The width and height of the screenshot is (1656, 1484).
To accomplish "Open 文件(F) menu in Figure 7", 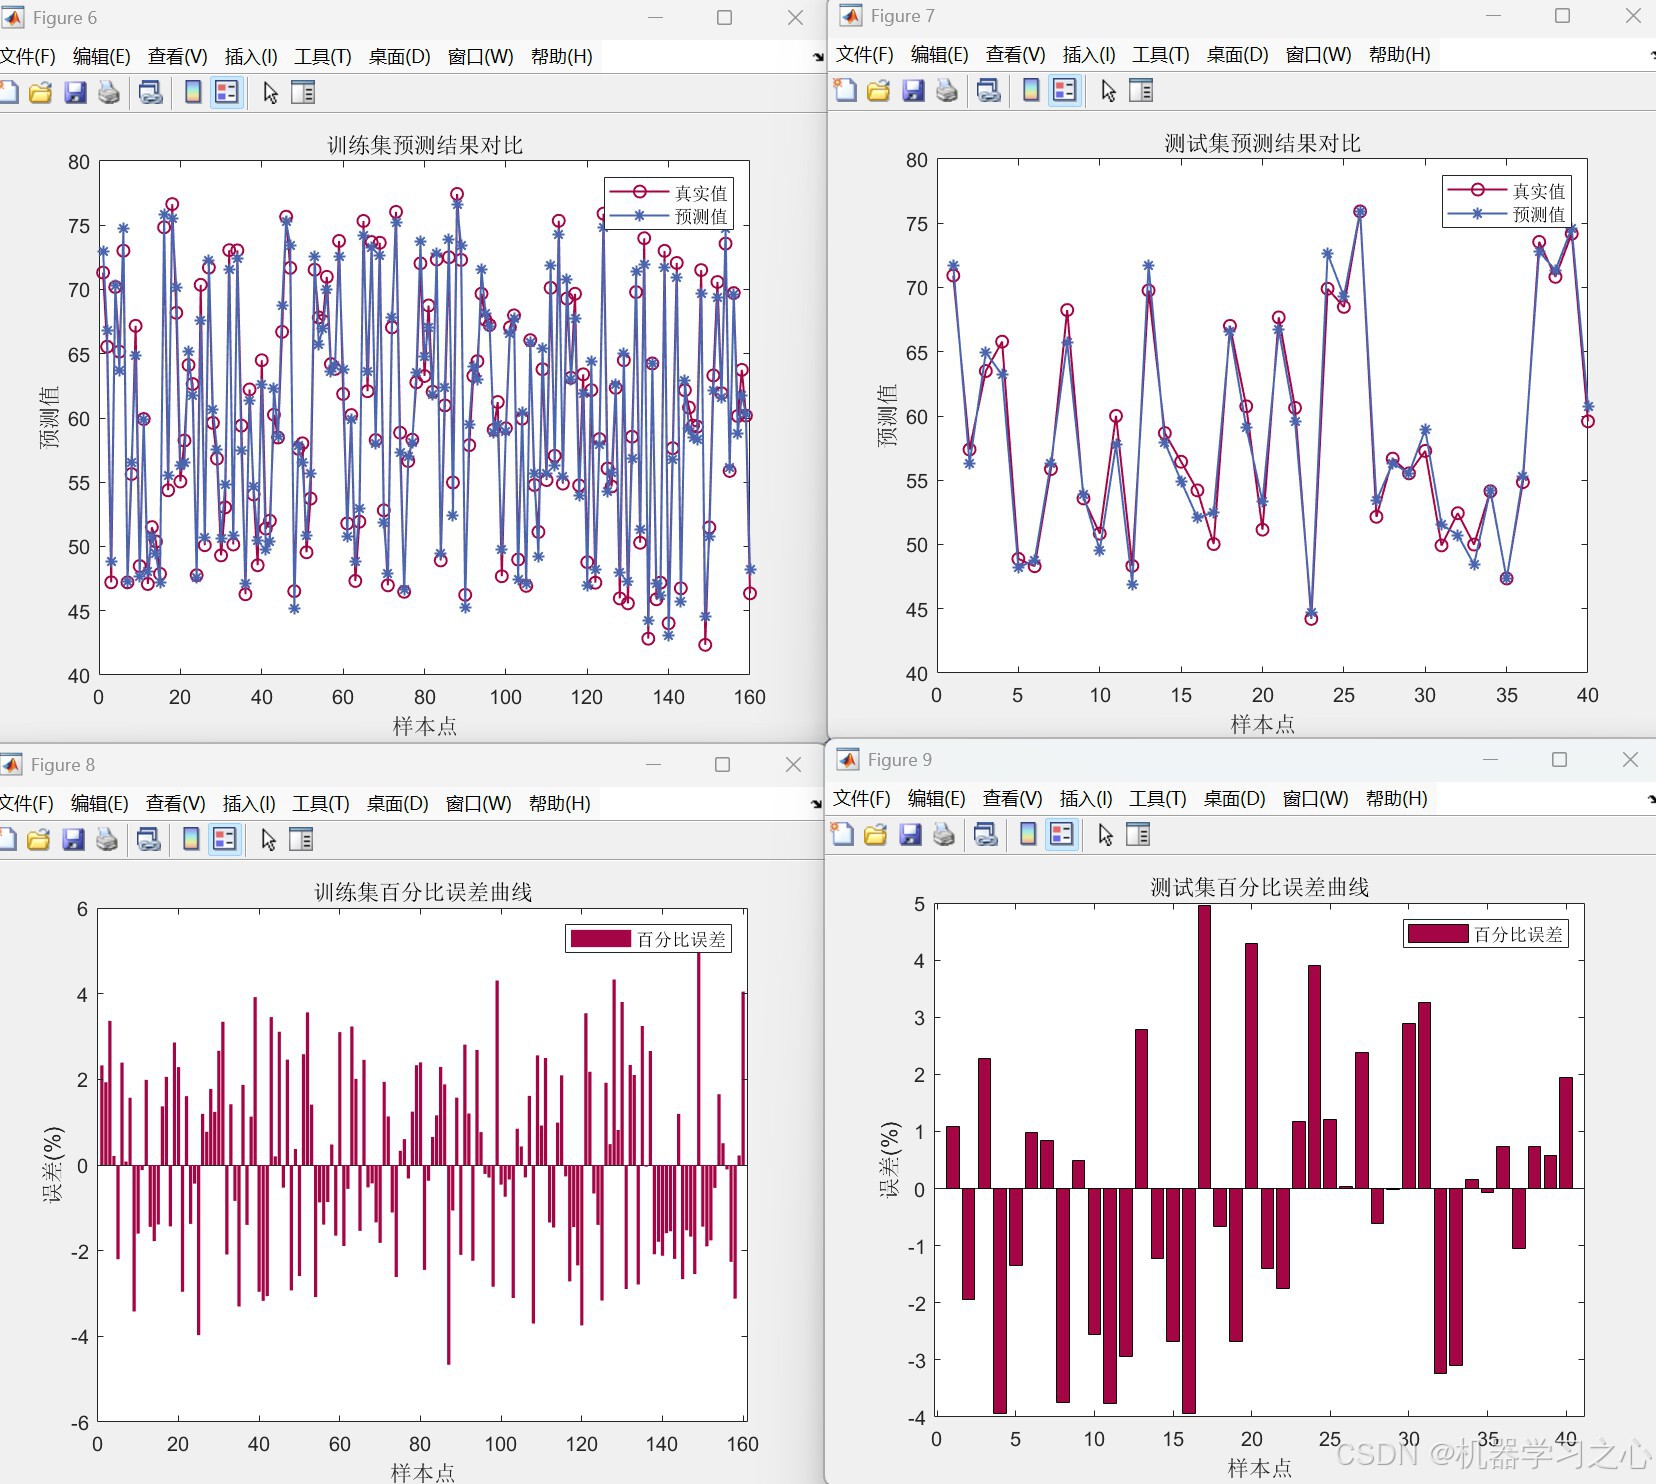I will pos(865,55).
